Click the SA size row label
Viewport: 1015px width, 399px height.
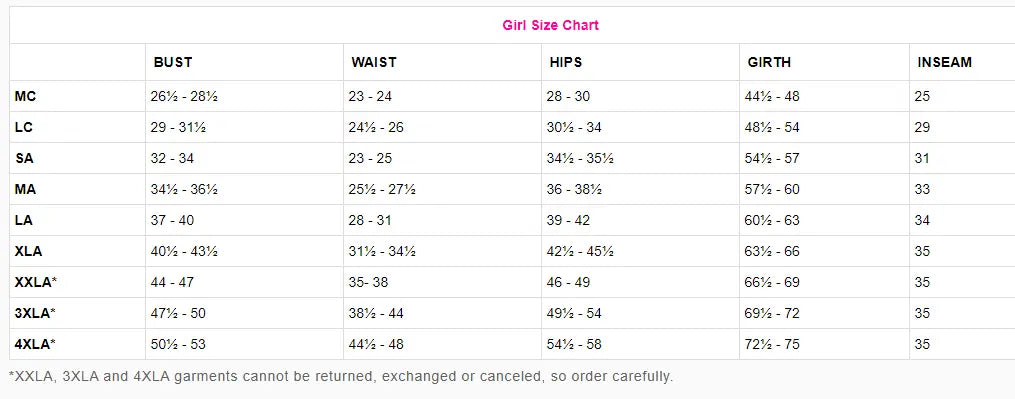24,158
